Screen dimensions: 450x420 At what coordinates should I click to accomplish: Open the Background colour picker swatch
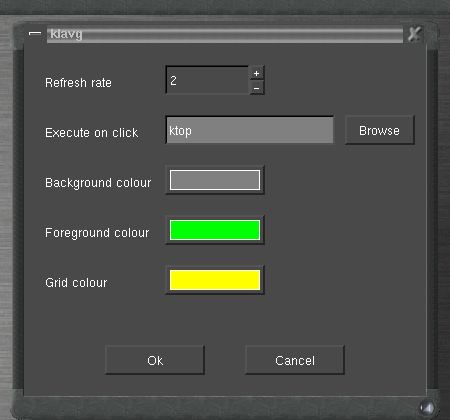(215, 180)
